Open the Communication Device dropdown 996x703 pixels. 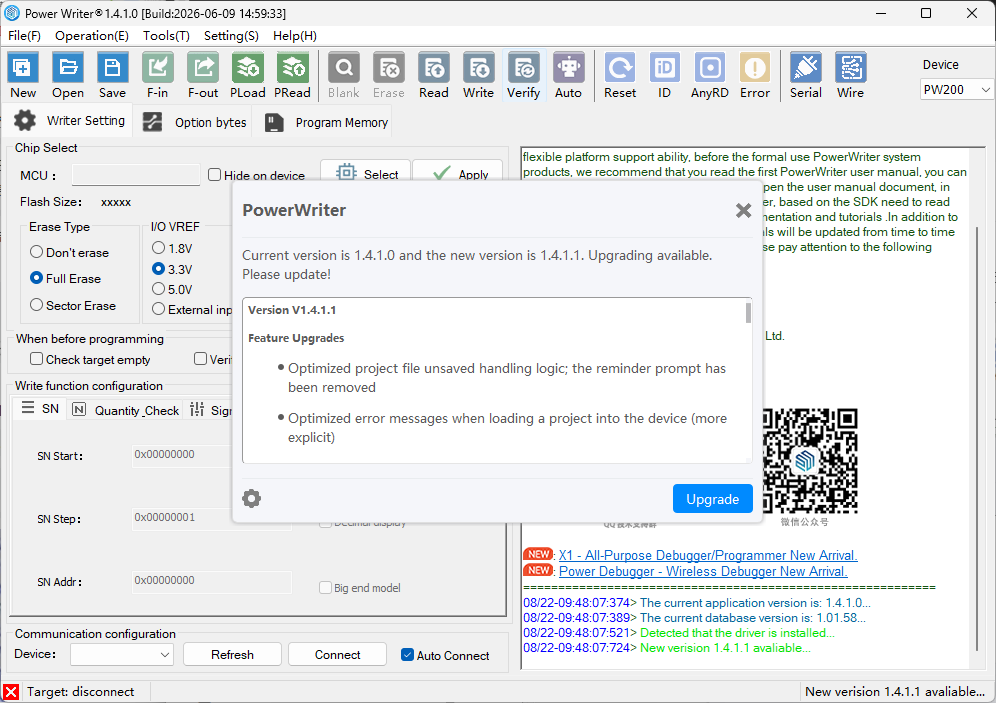point(121,654)
